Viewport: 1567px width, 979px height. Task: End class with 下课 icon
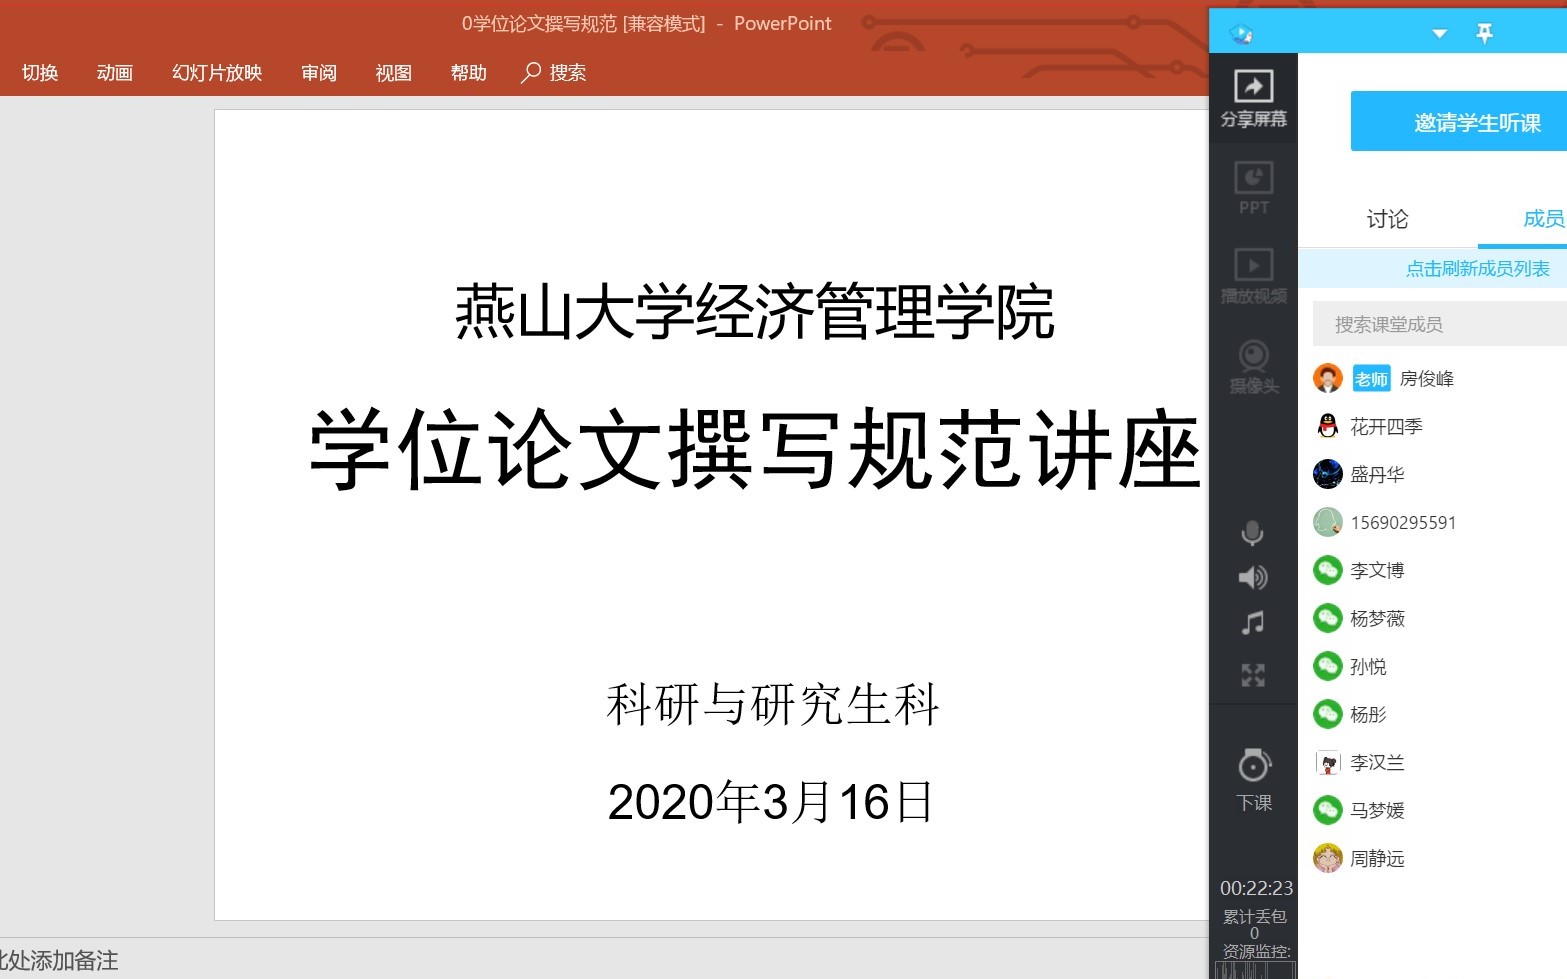pyautogui.click(x=1253, y=779)
